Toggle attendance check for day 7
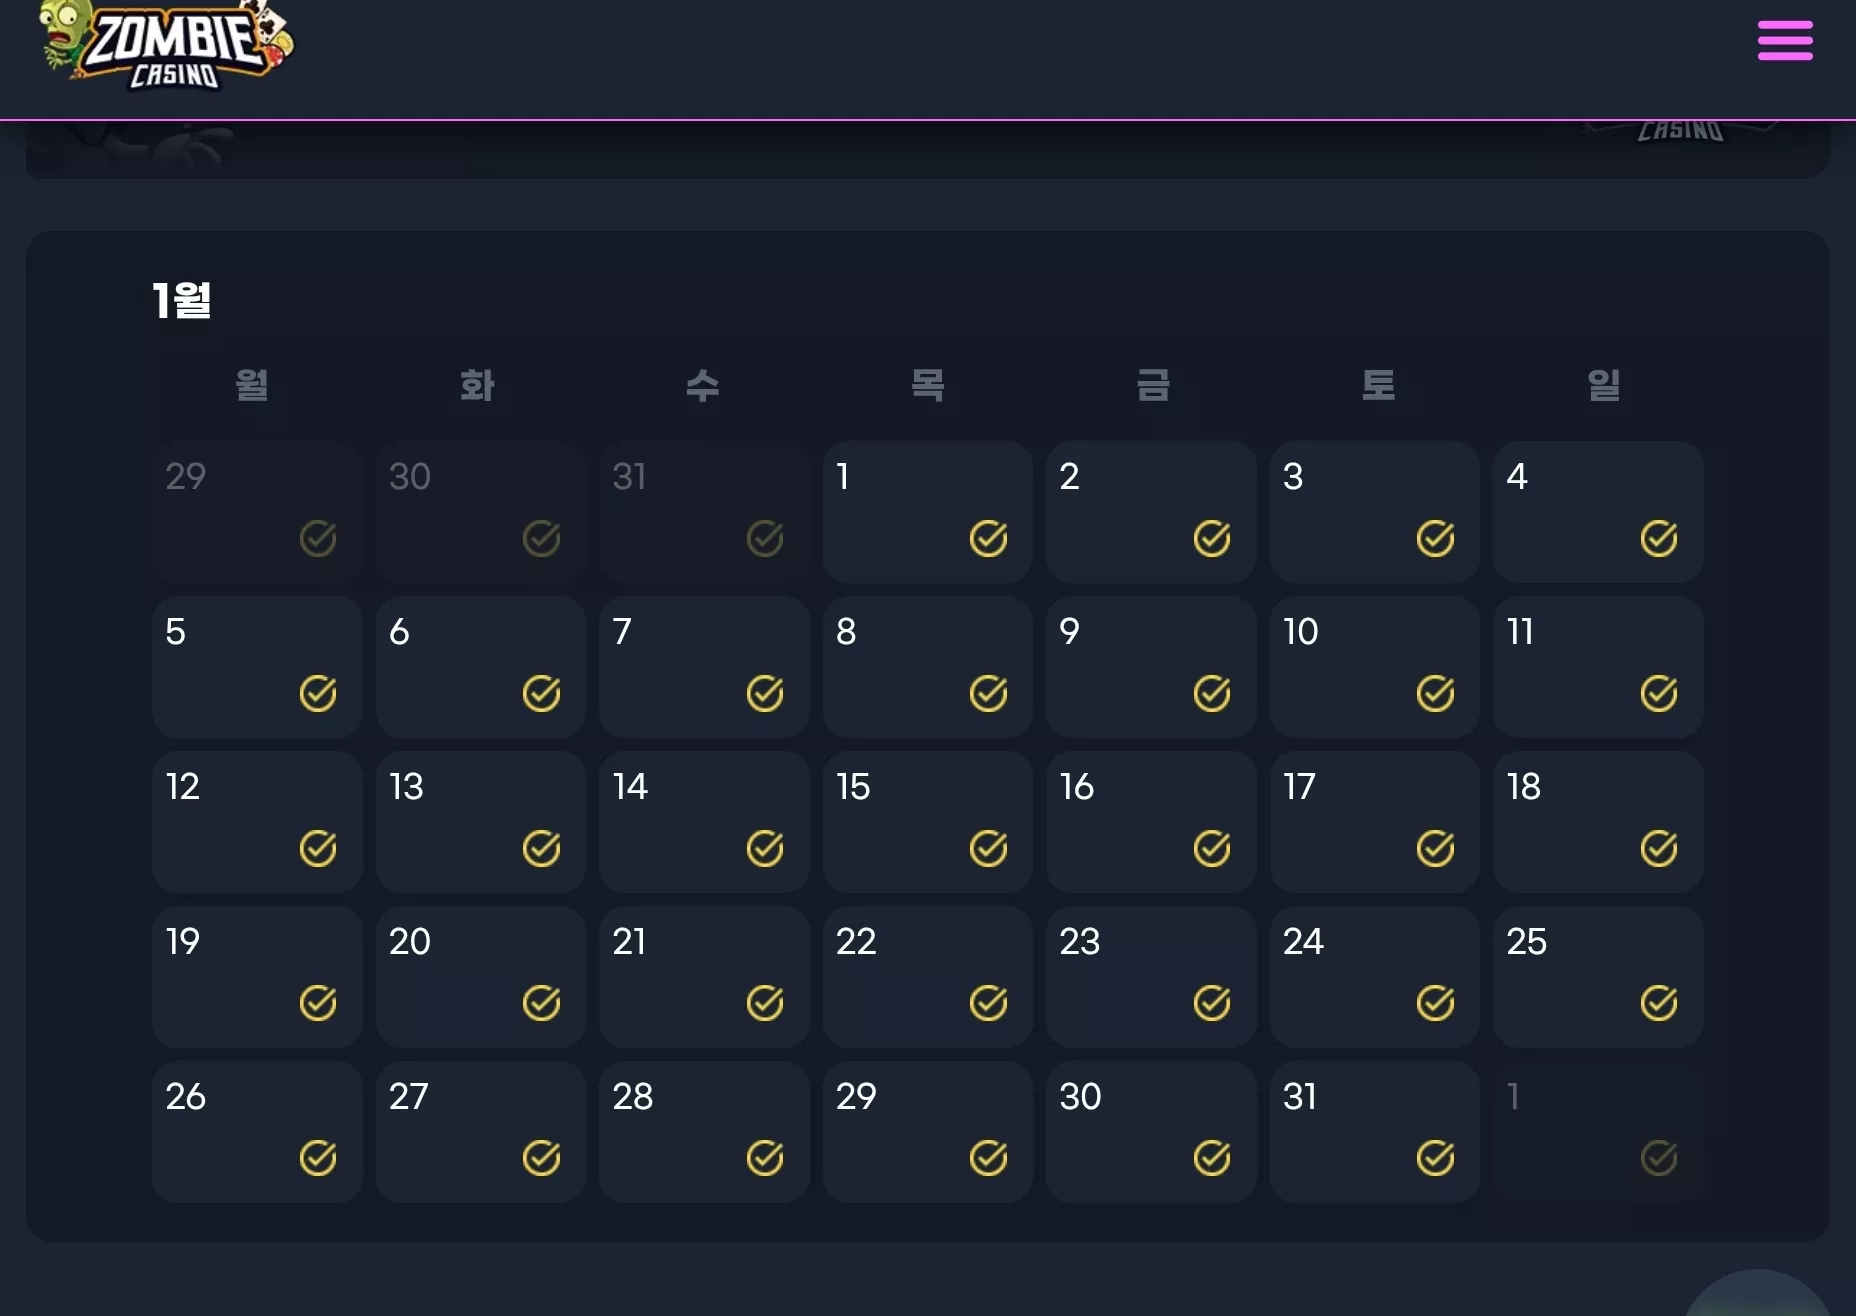 coord(765,693)
